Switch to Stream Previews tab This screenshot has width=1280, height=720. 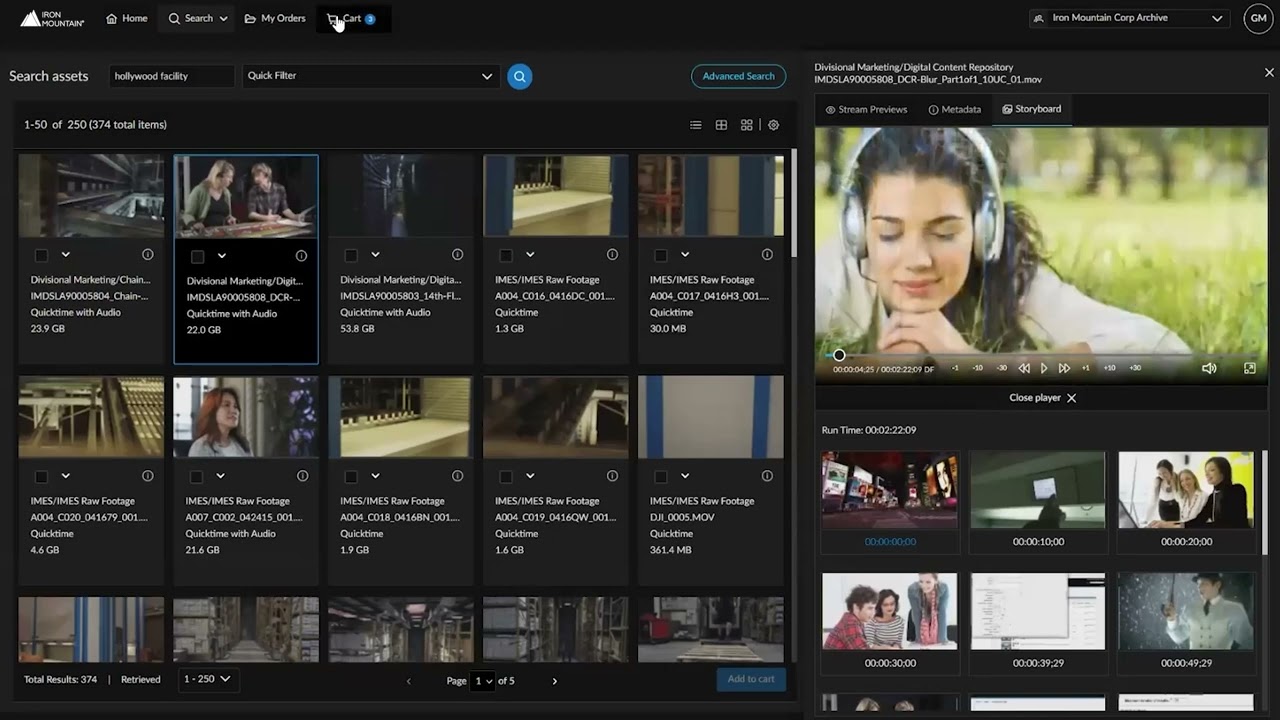tap(866, 109)
